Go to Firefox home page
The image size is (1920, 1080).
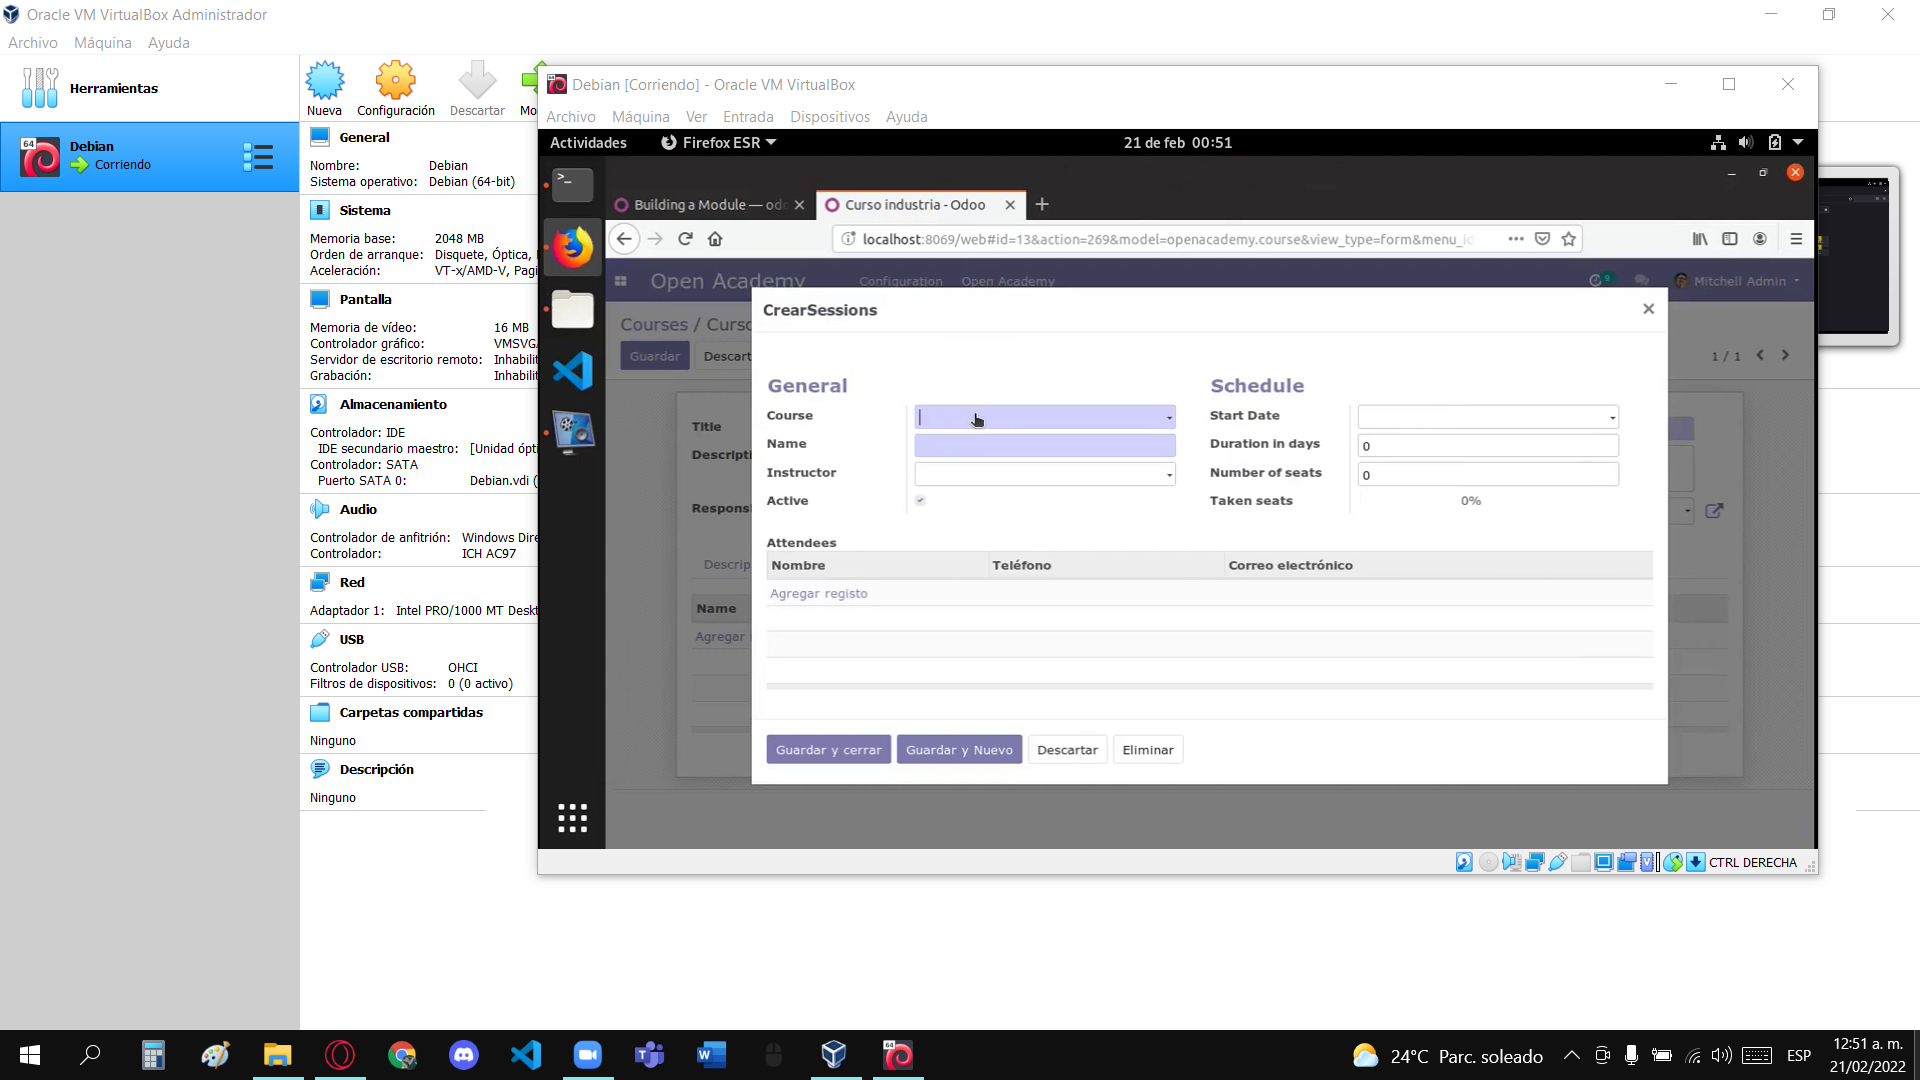715,239
